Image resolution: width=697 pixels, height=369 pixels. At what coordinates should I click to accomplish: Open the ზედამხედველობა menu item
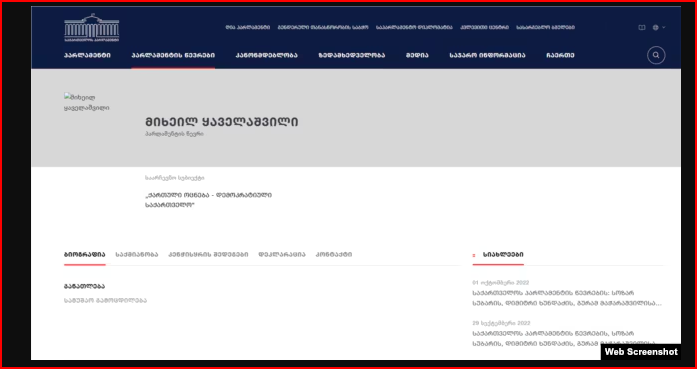coord(352,56)
